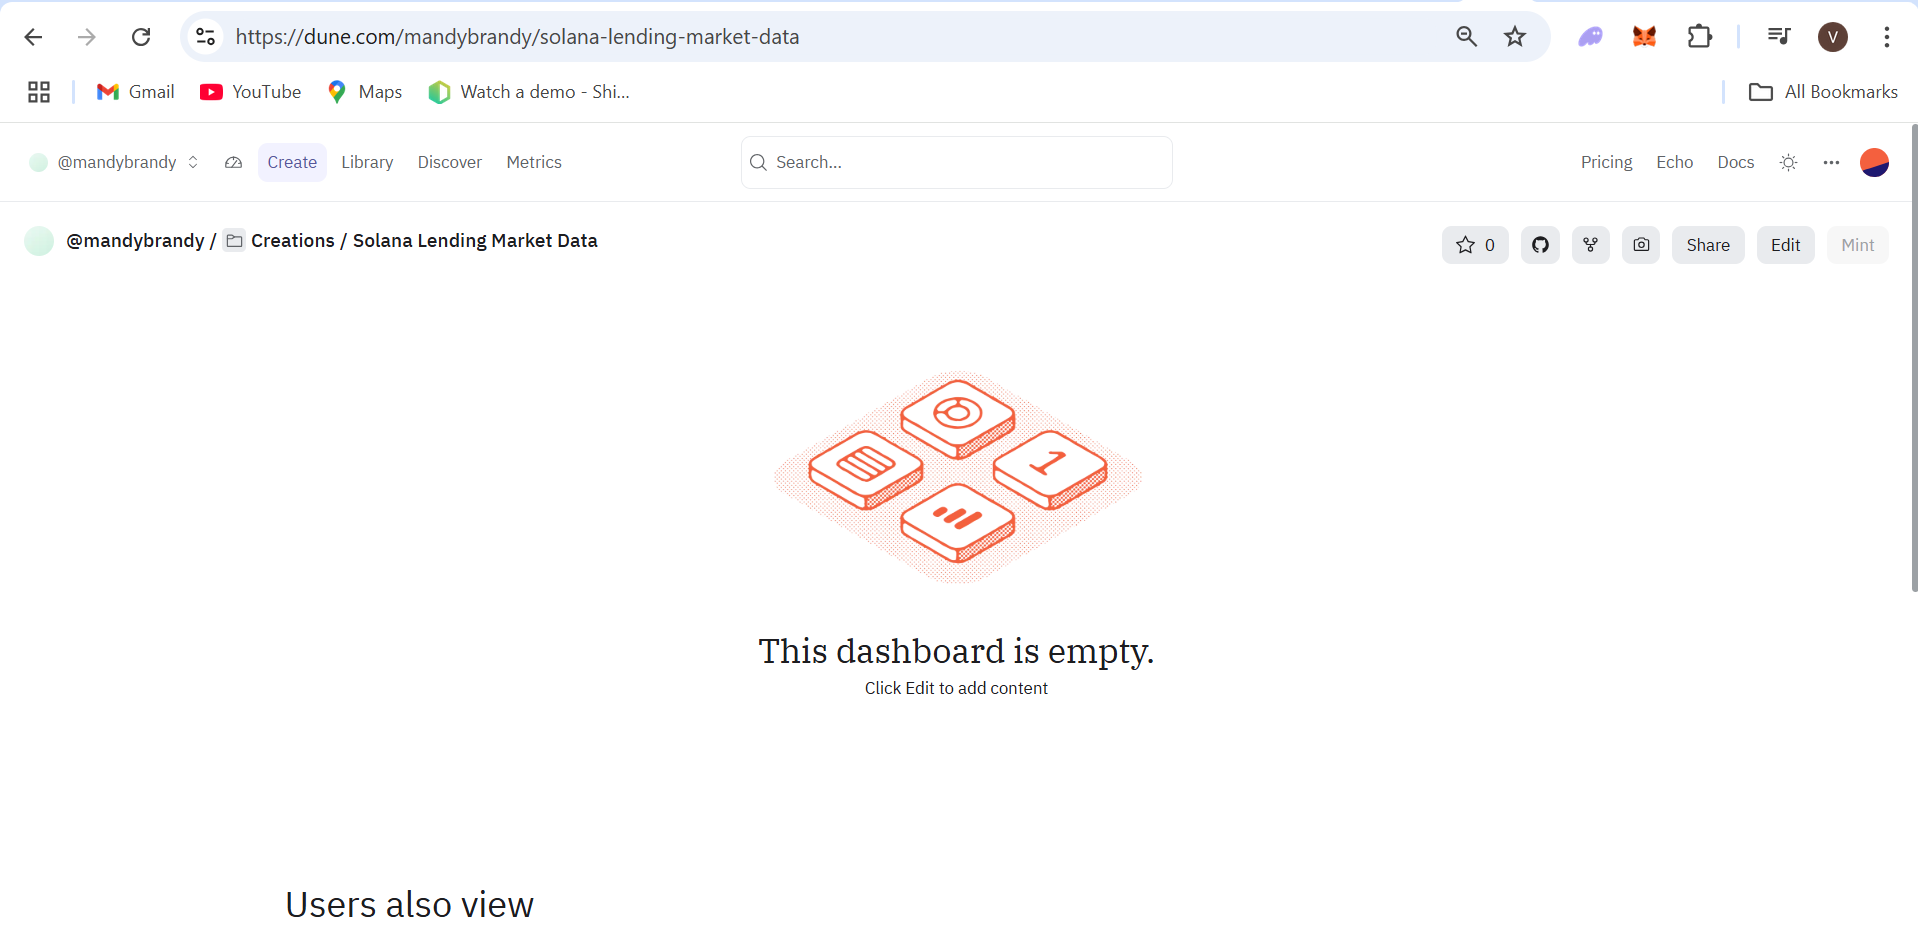Take a dashboard screenshot via the camera icon

pos(1641,245)
